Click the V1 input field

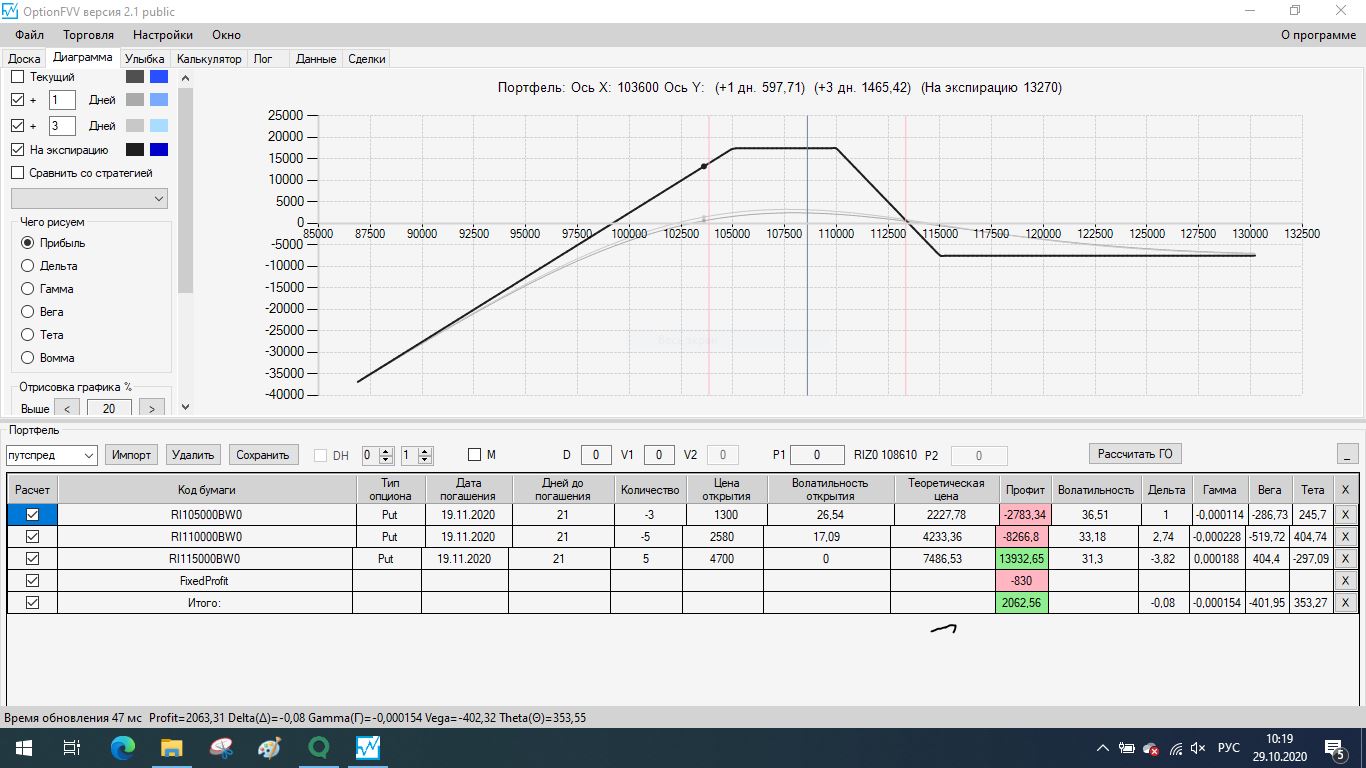pyautogui.click(x=659, y=455)
